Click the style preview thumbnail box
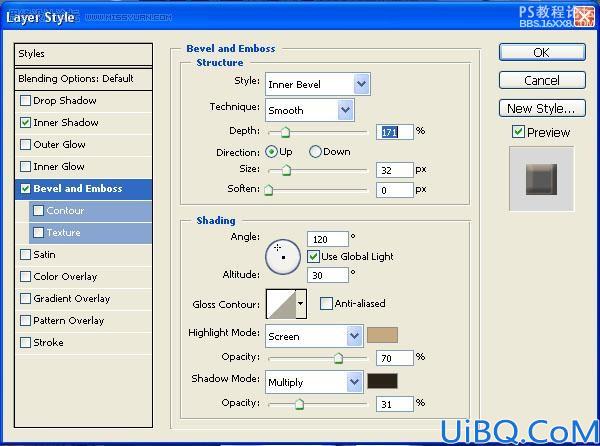The image size is (600, 446). (x=541, y=179)
